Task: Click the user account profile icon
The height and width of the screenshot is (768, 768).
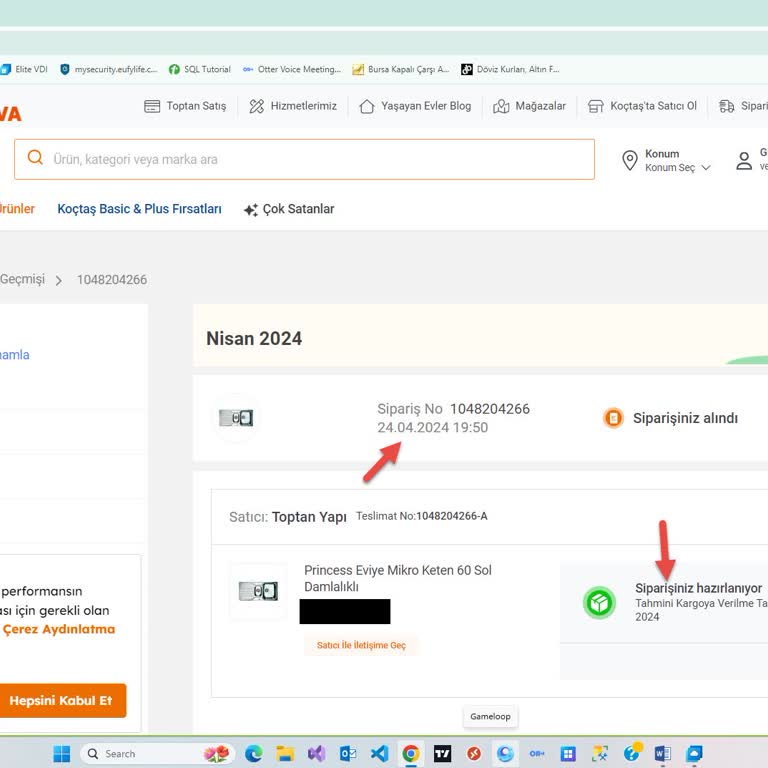Action: [x=744, y=161]
